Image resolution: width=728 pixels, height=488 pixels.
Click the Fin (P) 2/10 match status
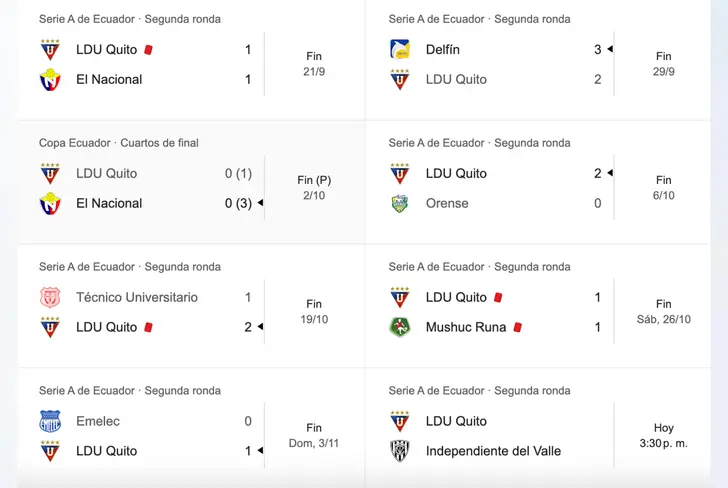tap(314, 188)
